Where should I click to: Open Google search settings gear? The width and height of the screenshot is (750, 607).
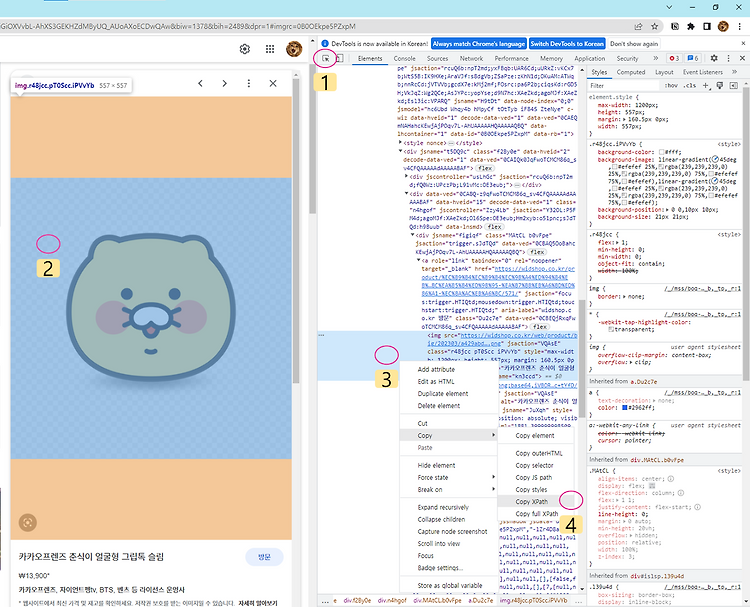coord(245,49)
